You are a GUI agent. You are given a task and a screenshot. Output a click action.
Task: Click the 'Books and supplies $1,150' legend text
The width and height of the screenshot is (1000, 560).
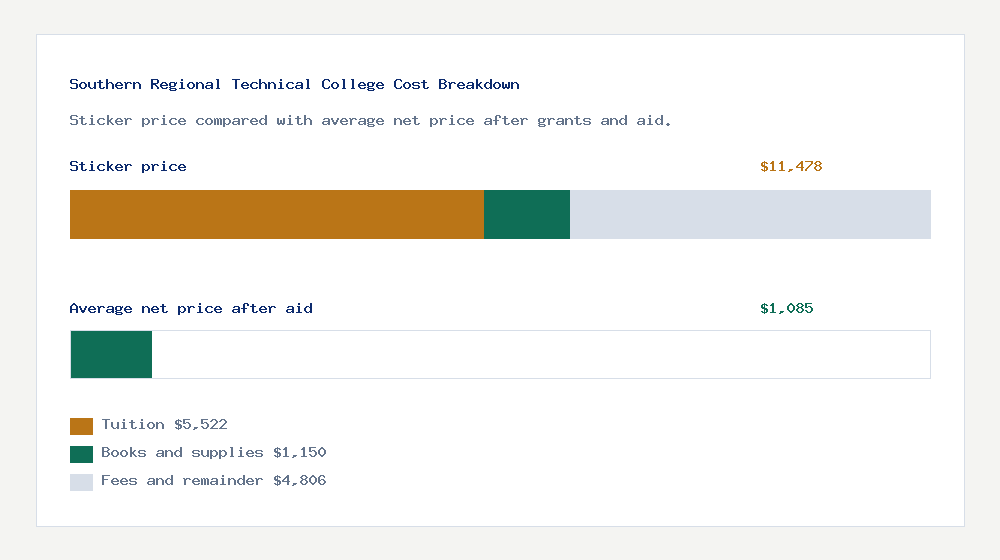click(214, 453)
